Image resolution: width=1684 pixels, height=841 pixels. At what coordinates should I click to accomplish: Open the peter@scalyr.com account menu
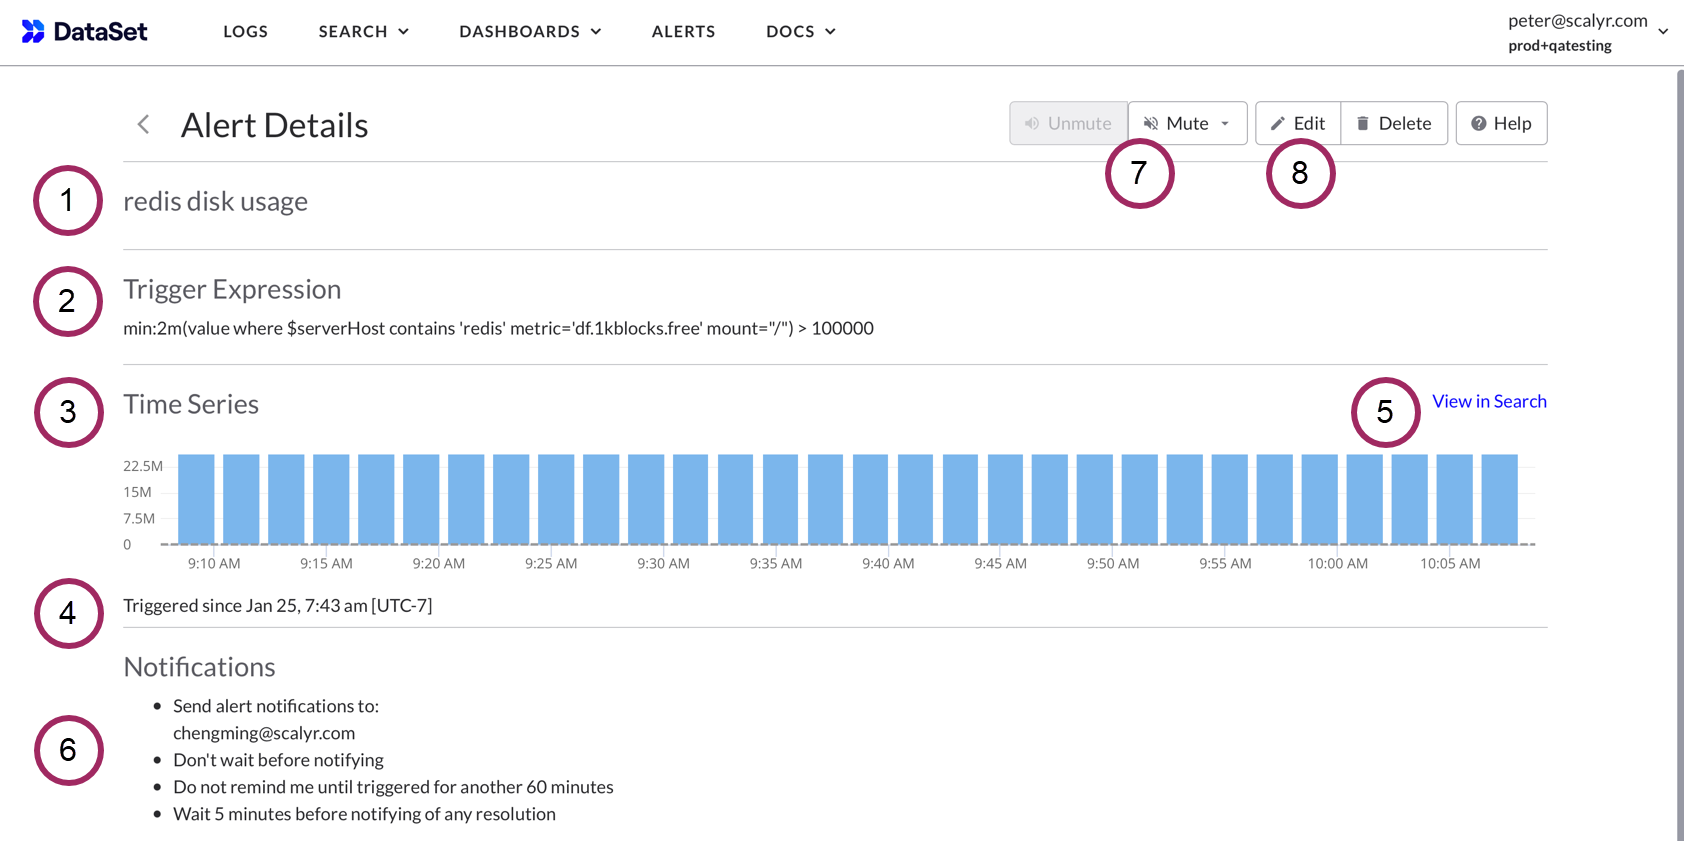click(1588, 32)
